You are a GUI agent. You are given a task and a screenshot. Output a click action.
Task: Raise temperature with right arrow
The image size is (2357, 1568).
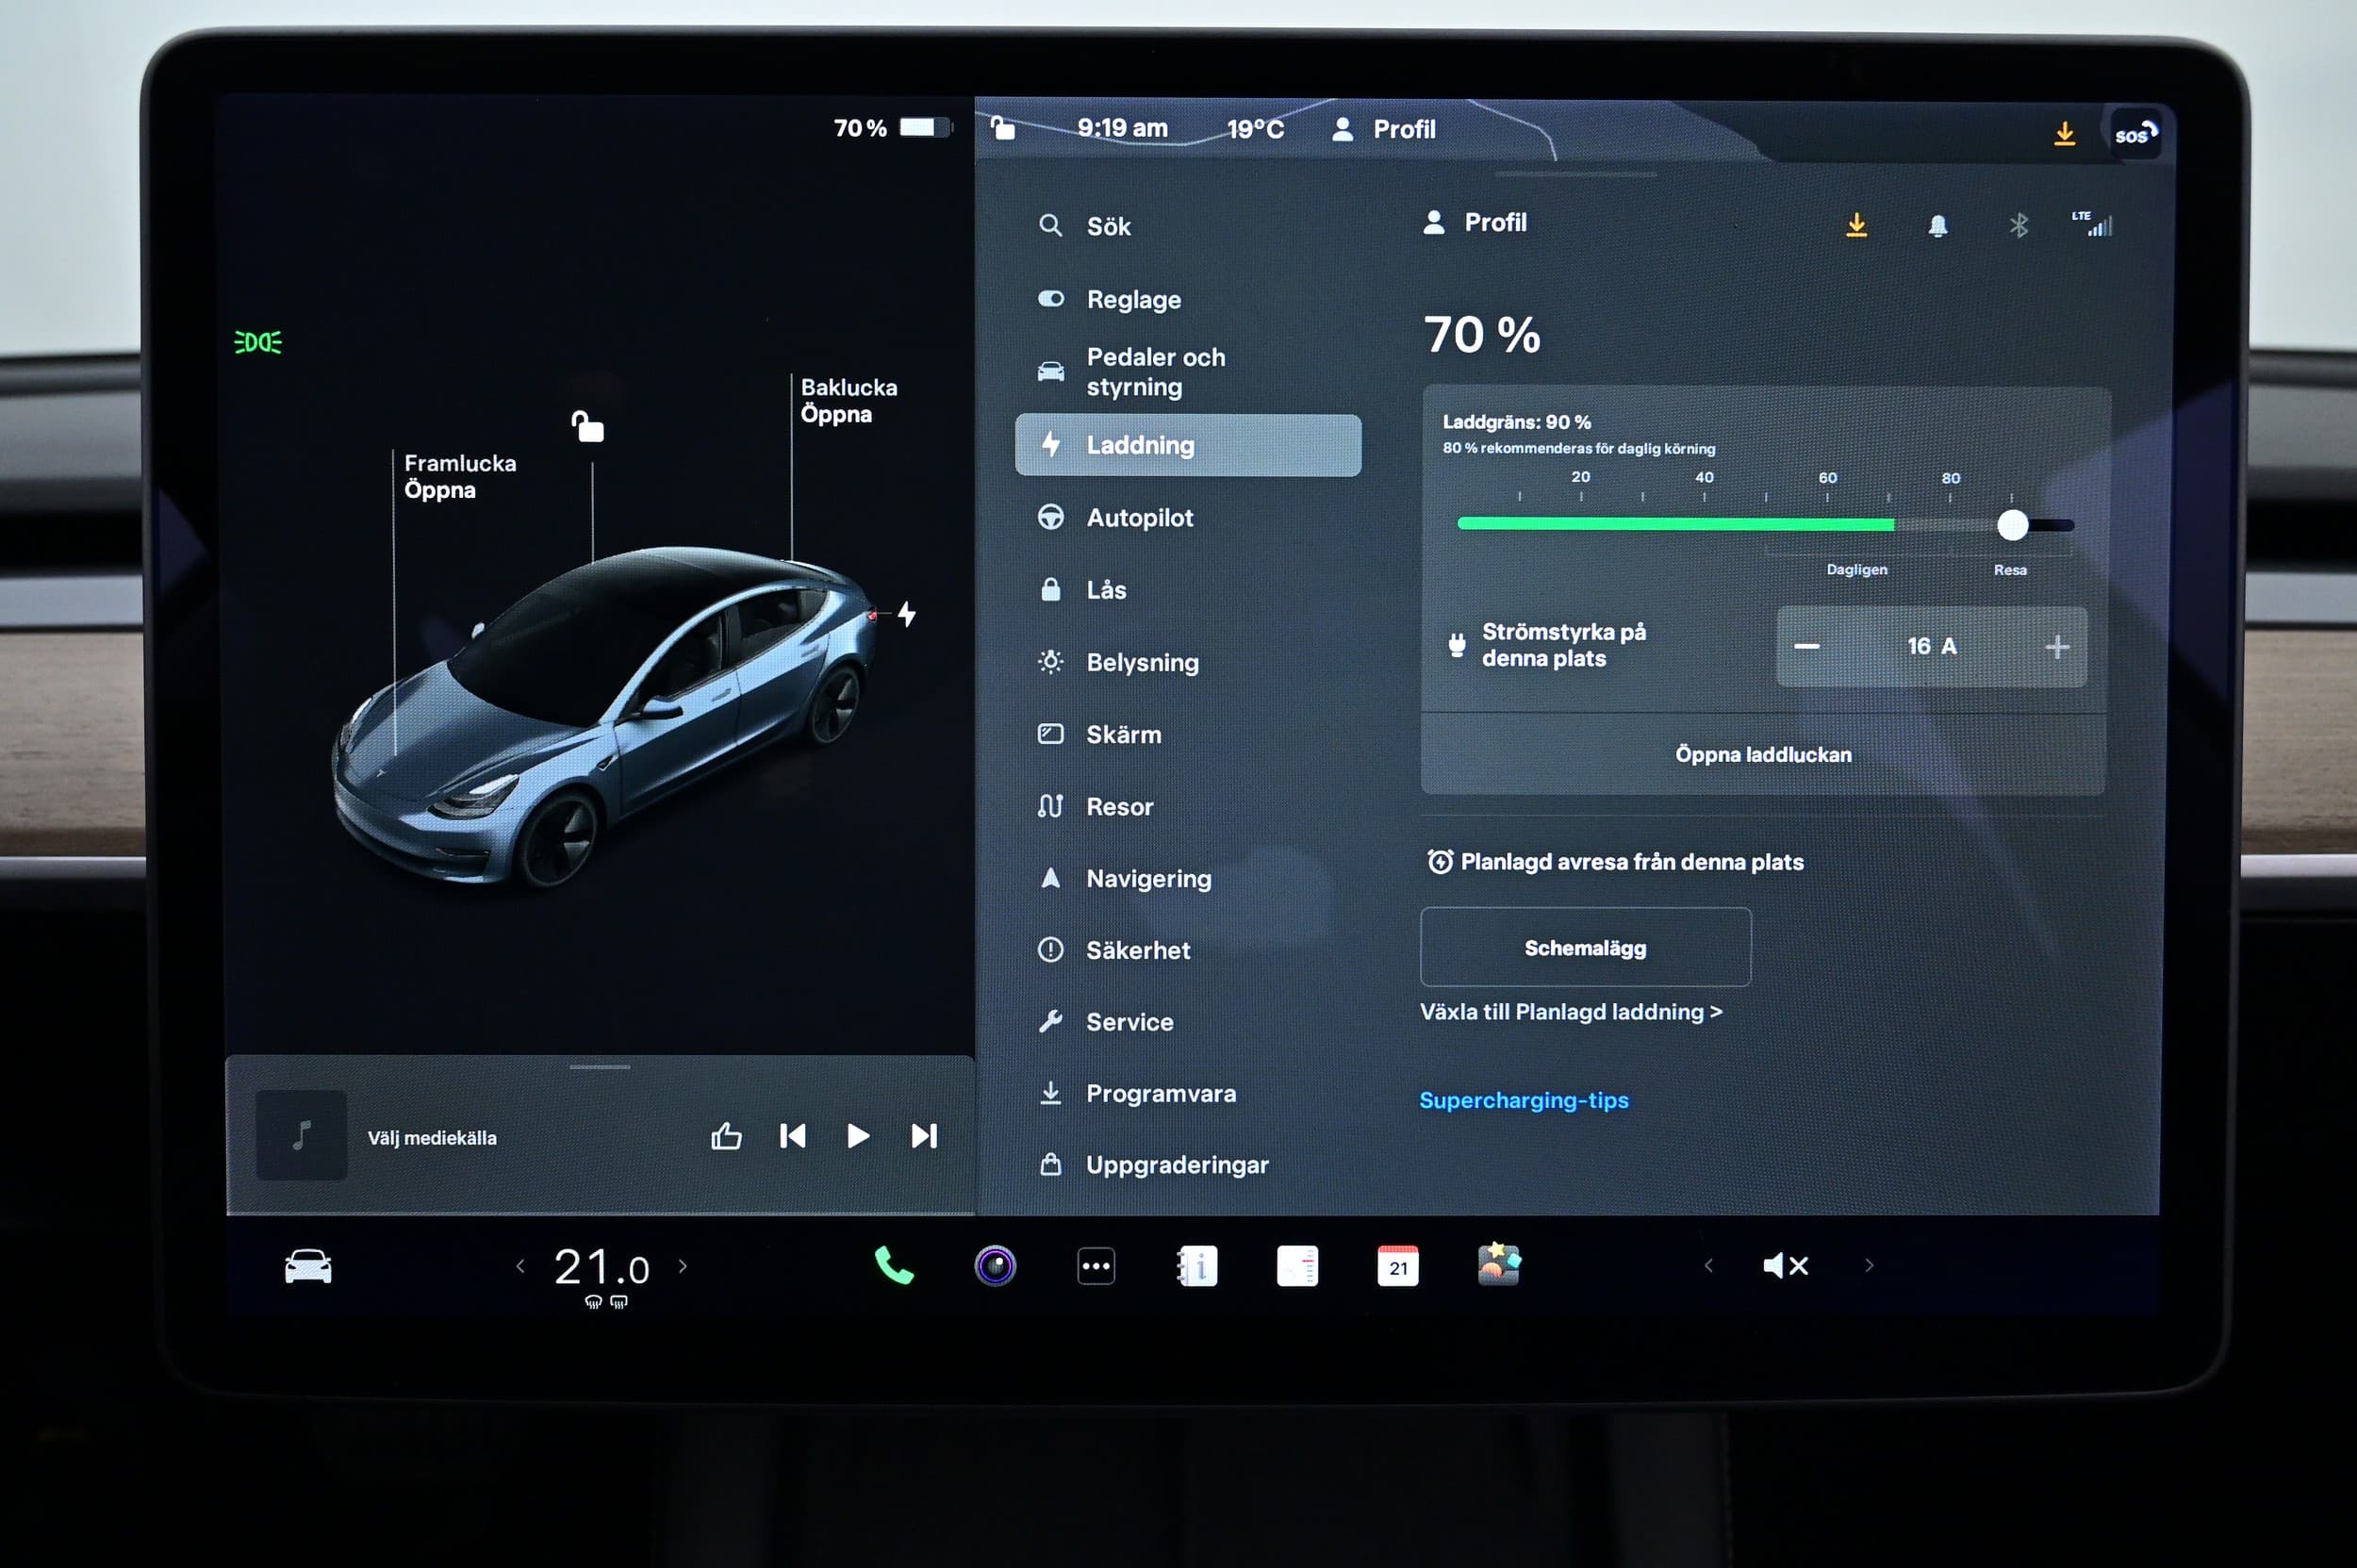coord(683,1266)
